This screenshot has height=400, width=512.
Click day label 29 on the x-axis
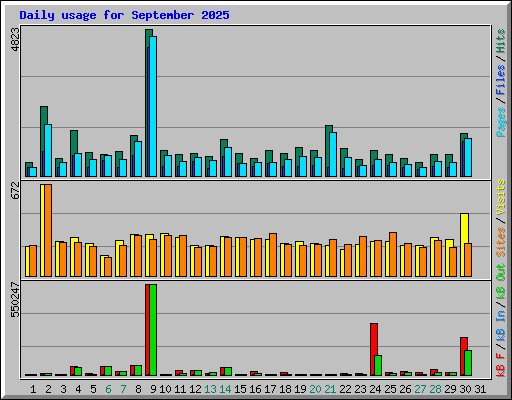tap(450, 389)
